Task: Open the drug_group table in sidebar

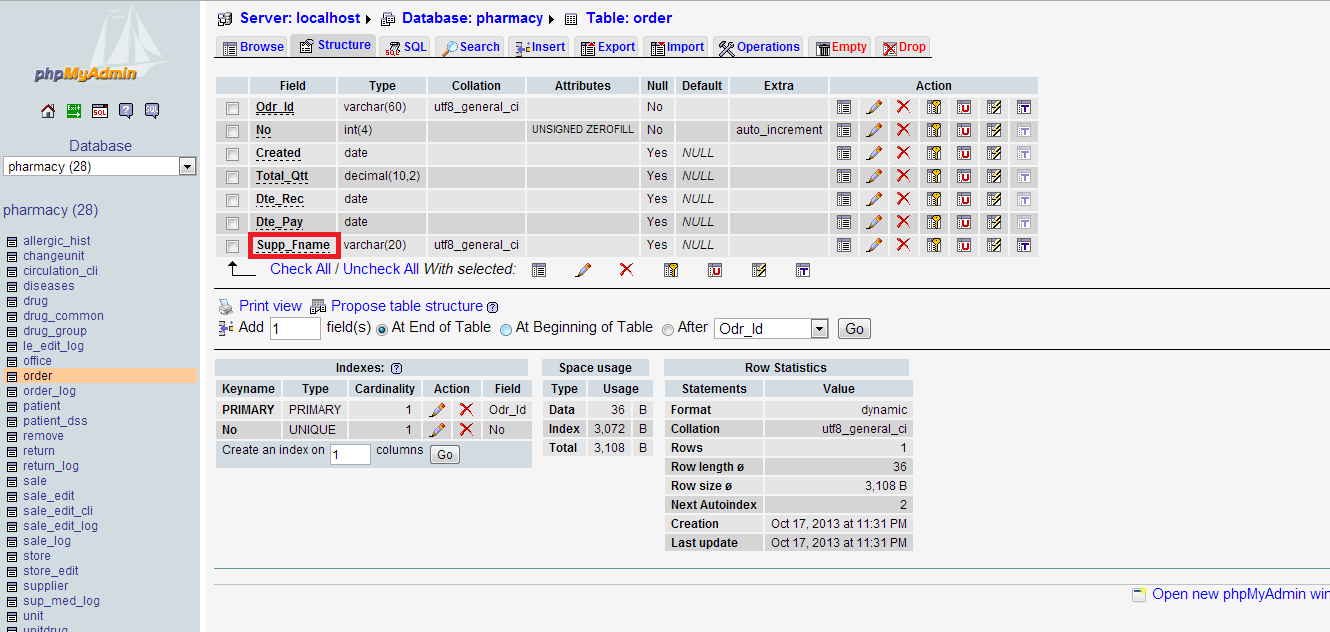Action: point(55,331)
